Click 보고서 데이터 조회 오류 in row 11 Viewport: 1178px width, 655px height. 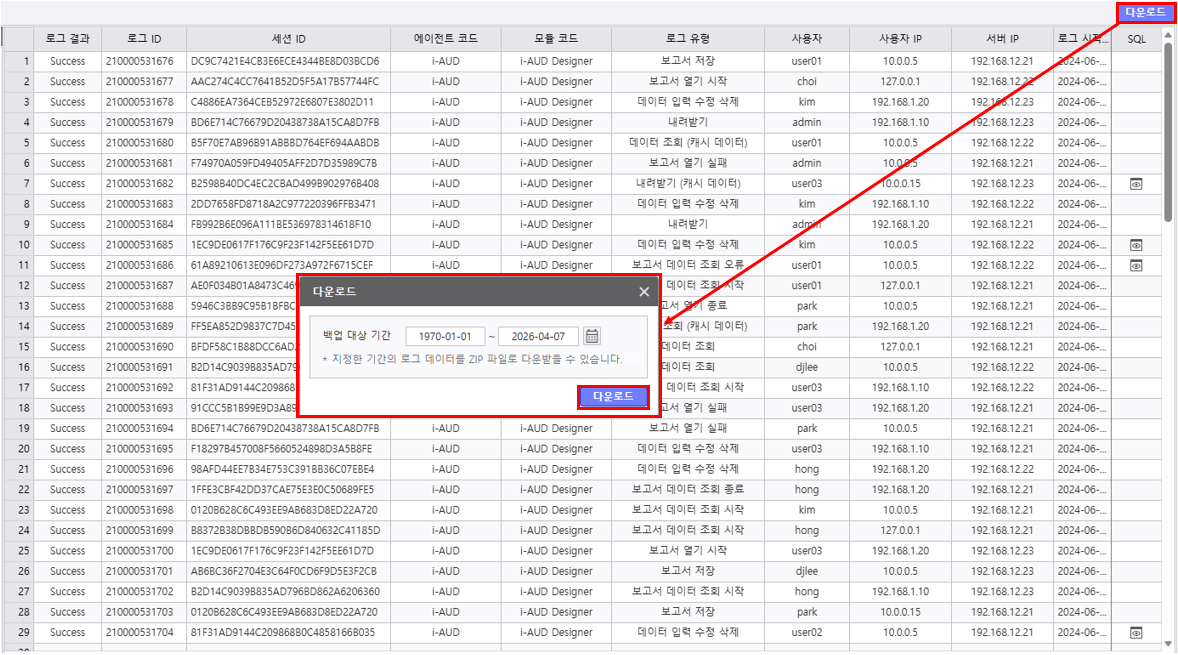[687, 265]
